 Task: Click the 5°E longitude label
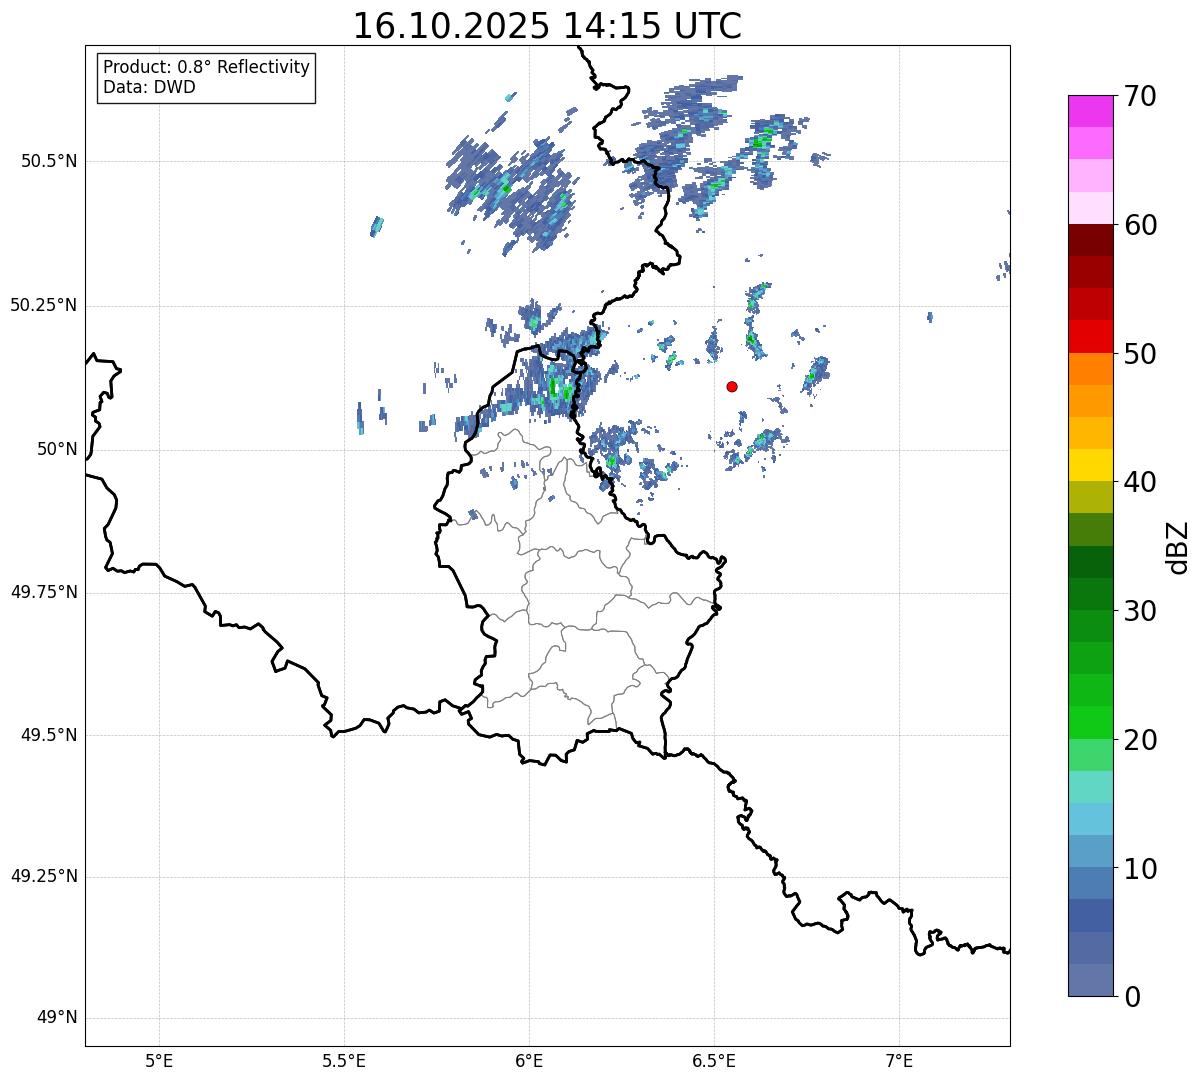click(159, 1061)
